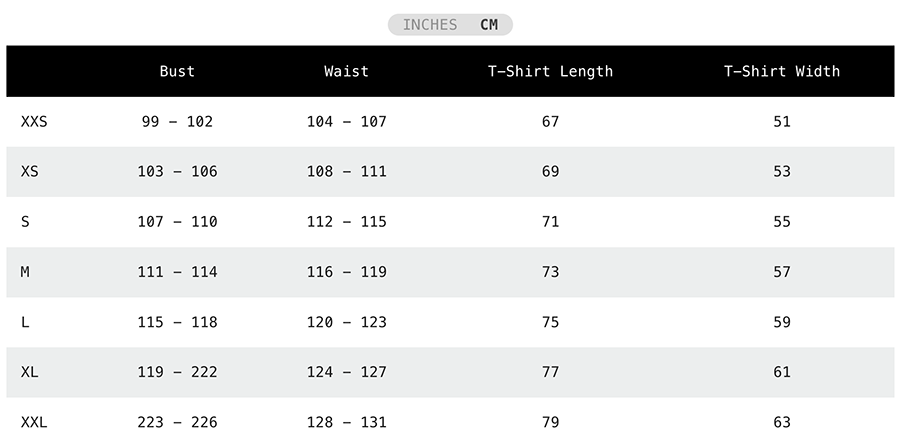Viewport: 900px width, 446px height.
Task: Click the Waist column header
Action: click(346, 71)
